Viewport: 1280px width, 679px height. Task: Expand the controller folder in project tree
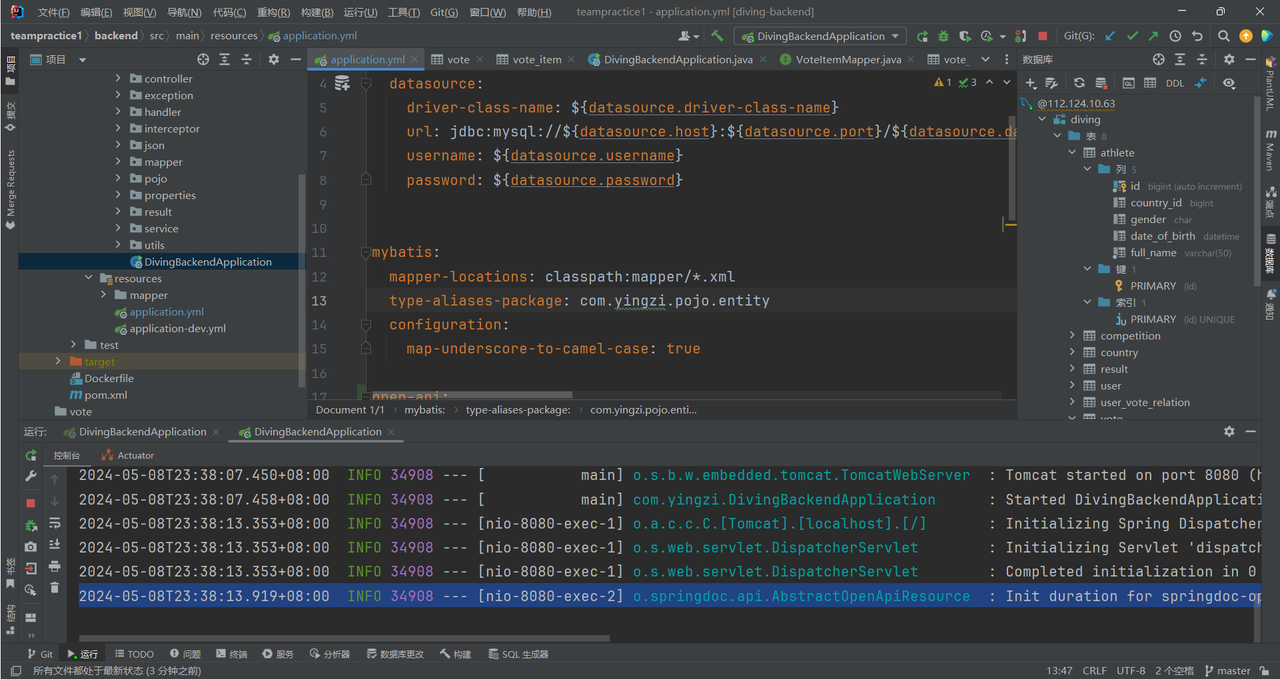[x=118, y=79]
